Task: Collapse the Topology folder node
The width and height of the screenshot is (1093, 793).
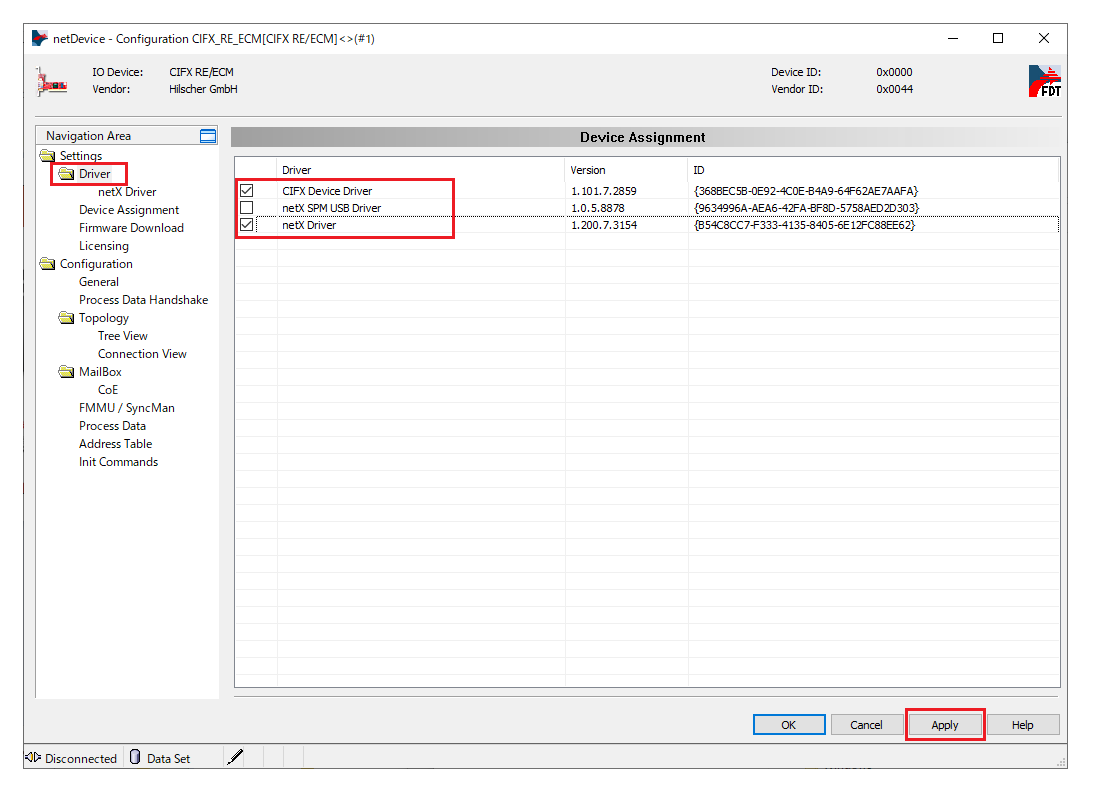Action: tap(66, 318)
